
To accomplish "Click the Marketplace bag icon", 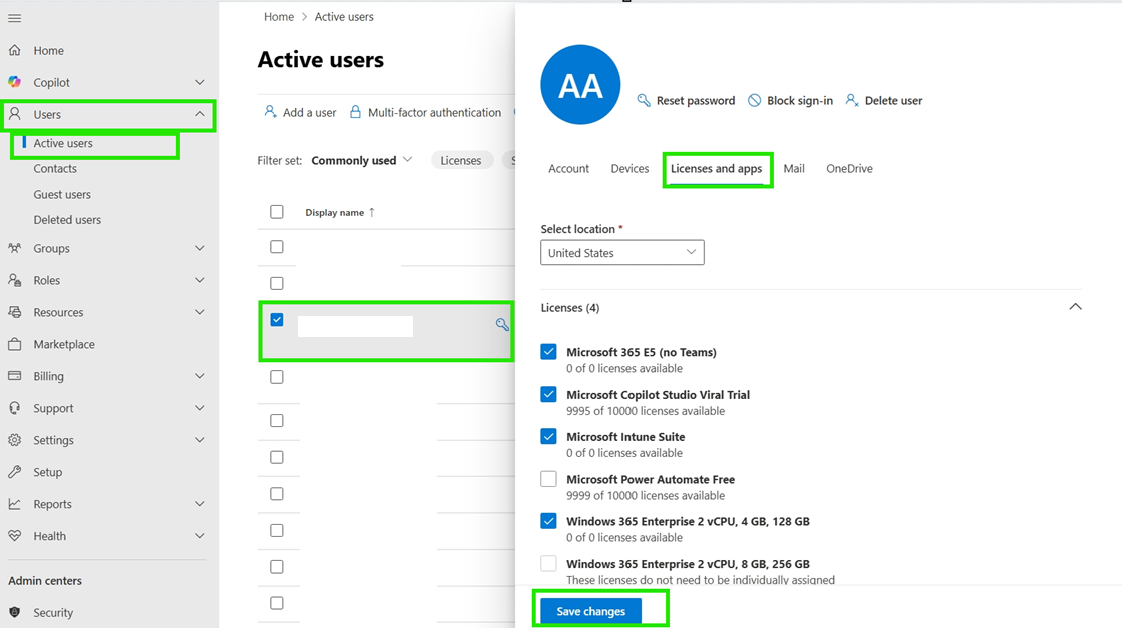I will (x=14, y=344).
